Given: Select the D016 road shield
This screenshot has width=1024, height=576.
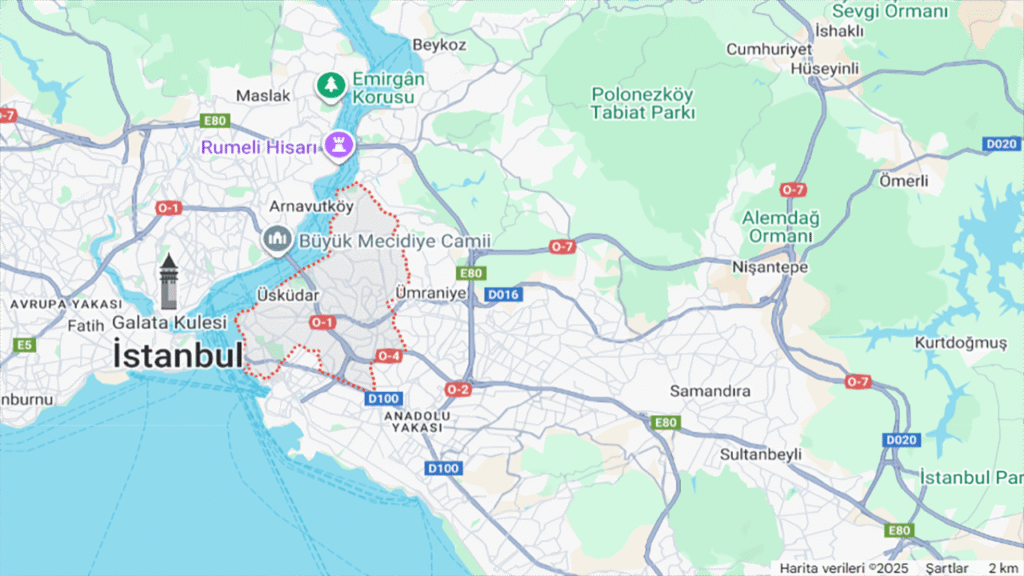Looking at the screenshot, I should (504, 295).
